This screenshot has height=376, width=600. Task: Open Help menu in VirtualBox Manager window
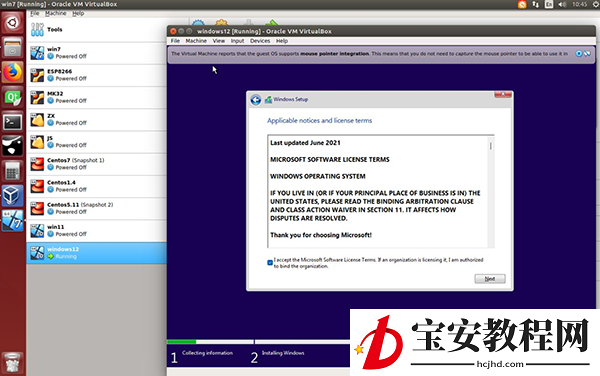coord(78,13)
